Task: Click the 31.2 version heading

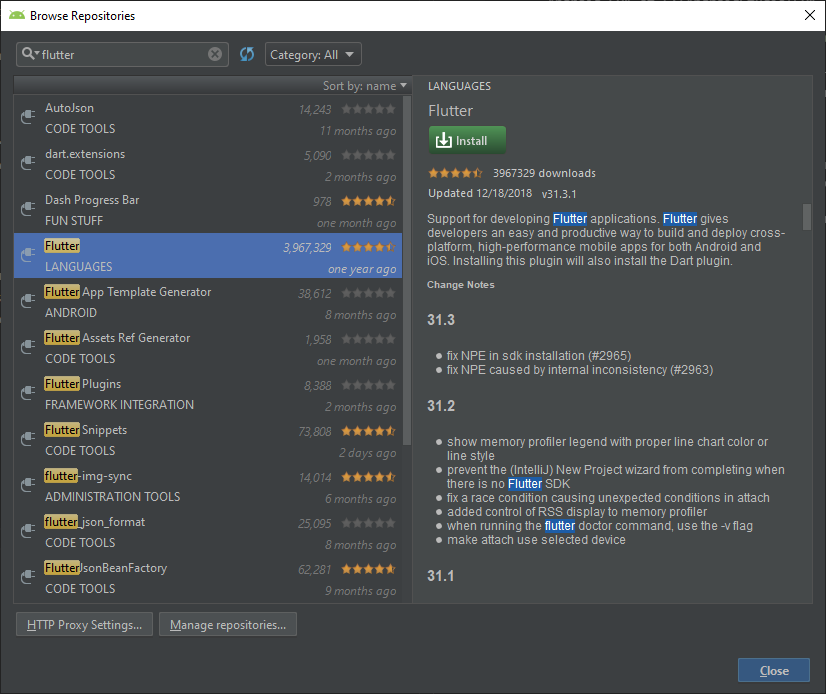Action: click(x=440, y=406)
